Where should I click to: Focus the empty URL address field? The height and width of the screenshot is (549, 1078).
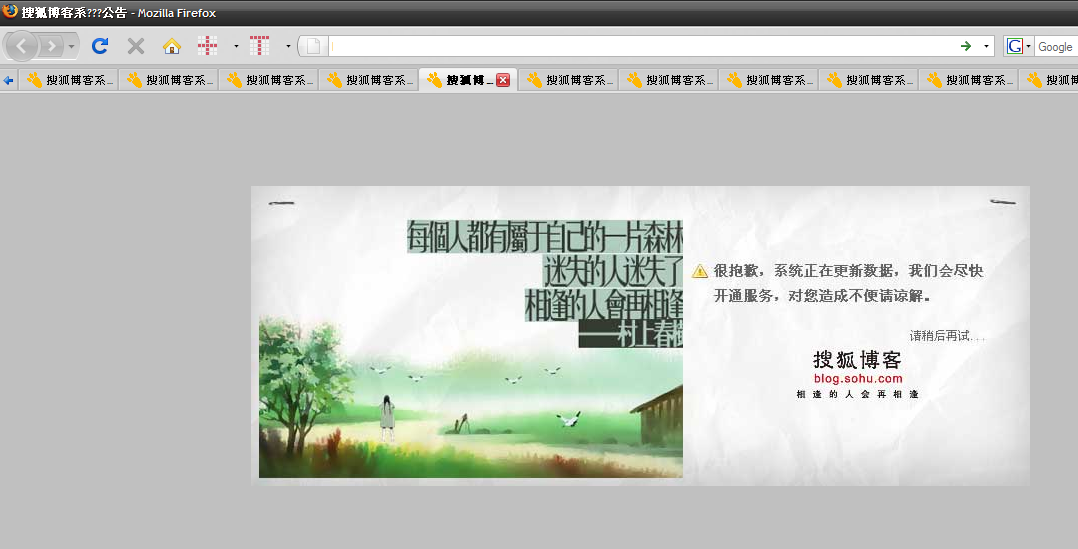pos(643,46)
